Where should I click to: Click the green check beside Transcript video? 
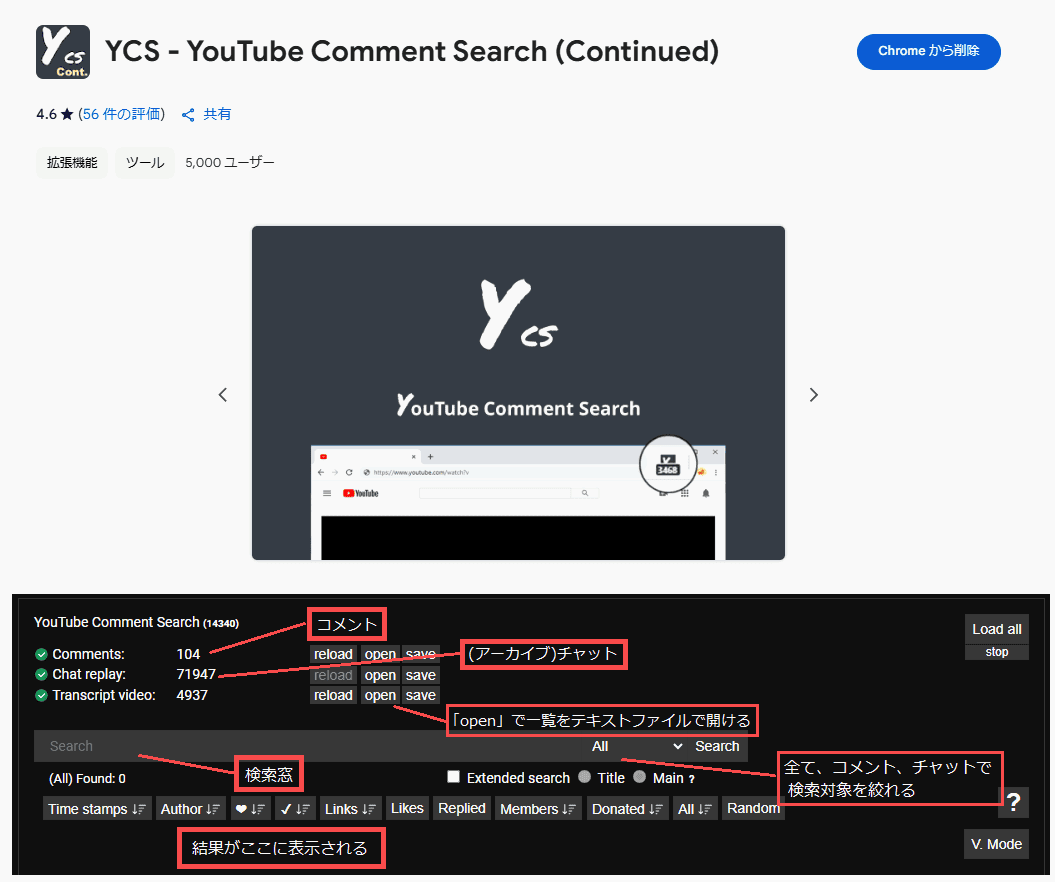point(41,695)
